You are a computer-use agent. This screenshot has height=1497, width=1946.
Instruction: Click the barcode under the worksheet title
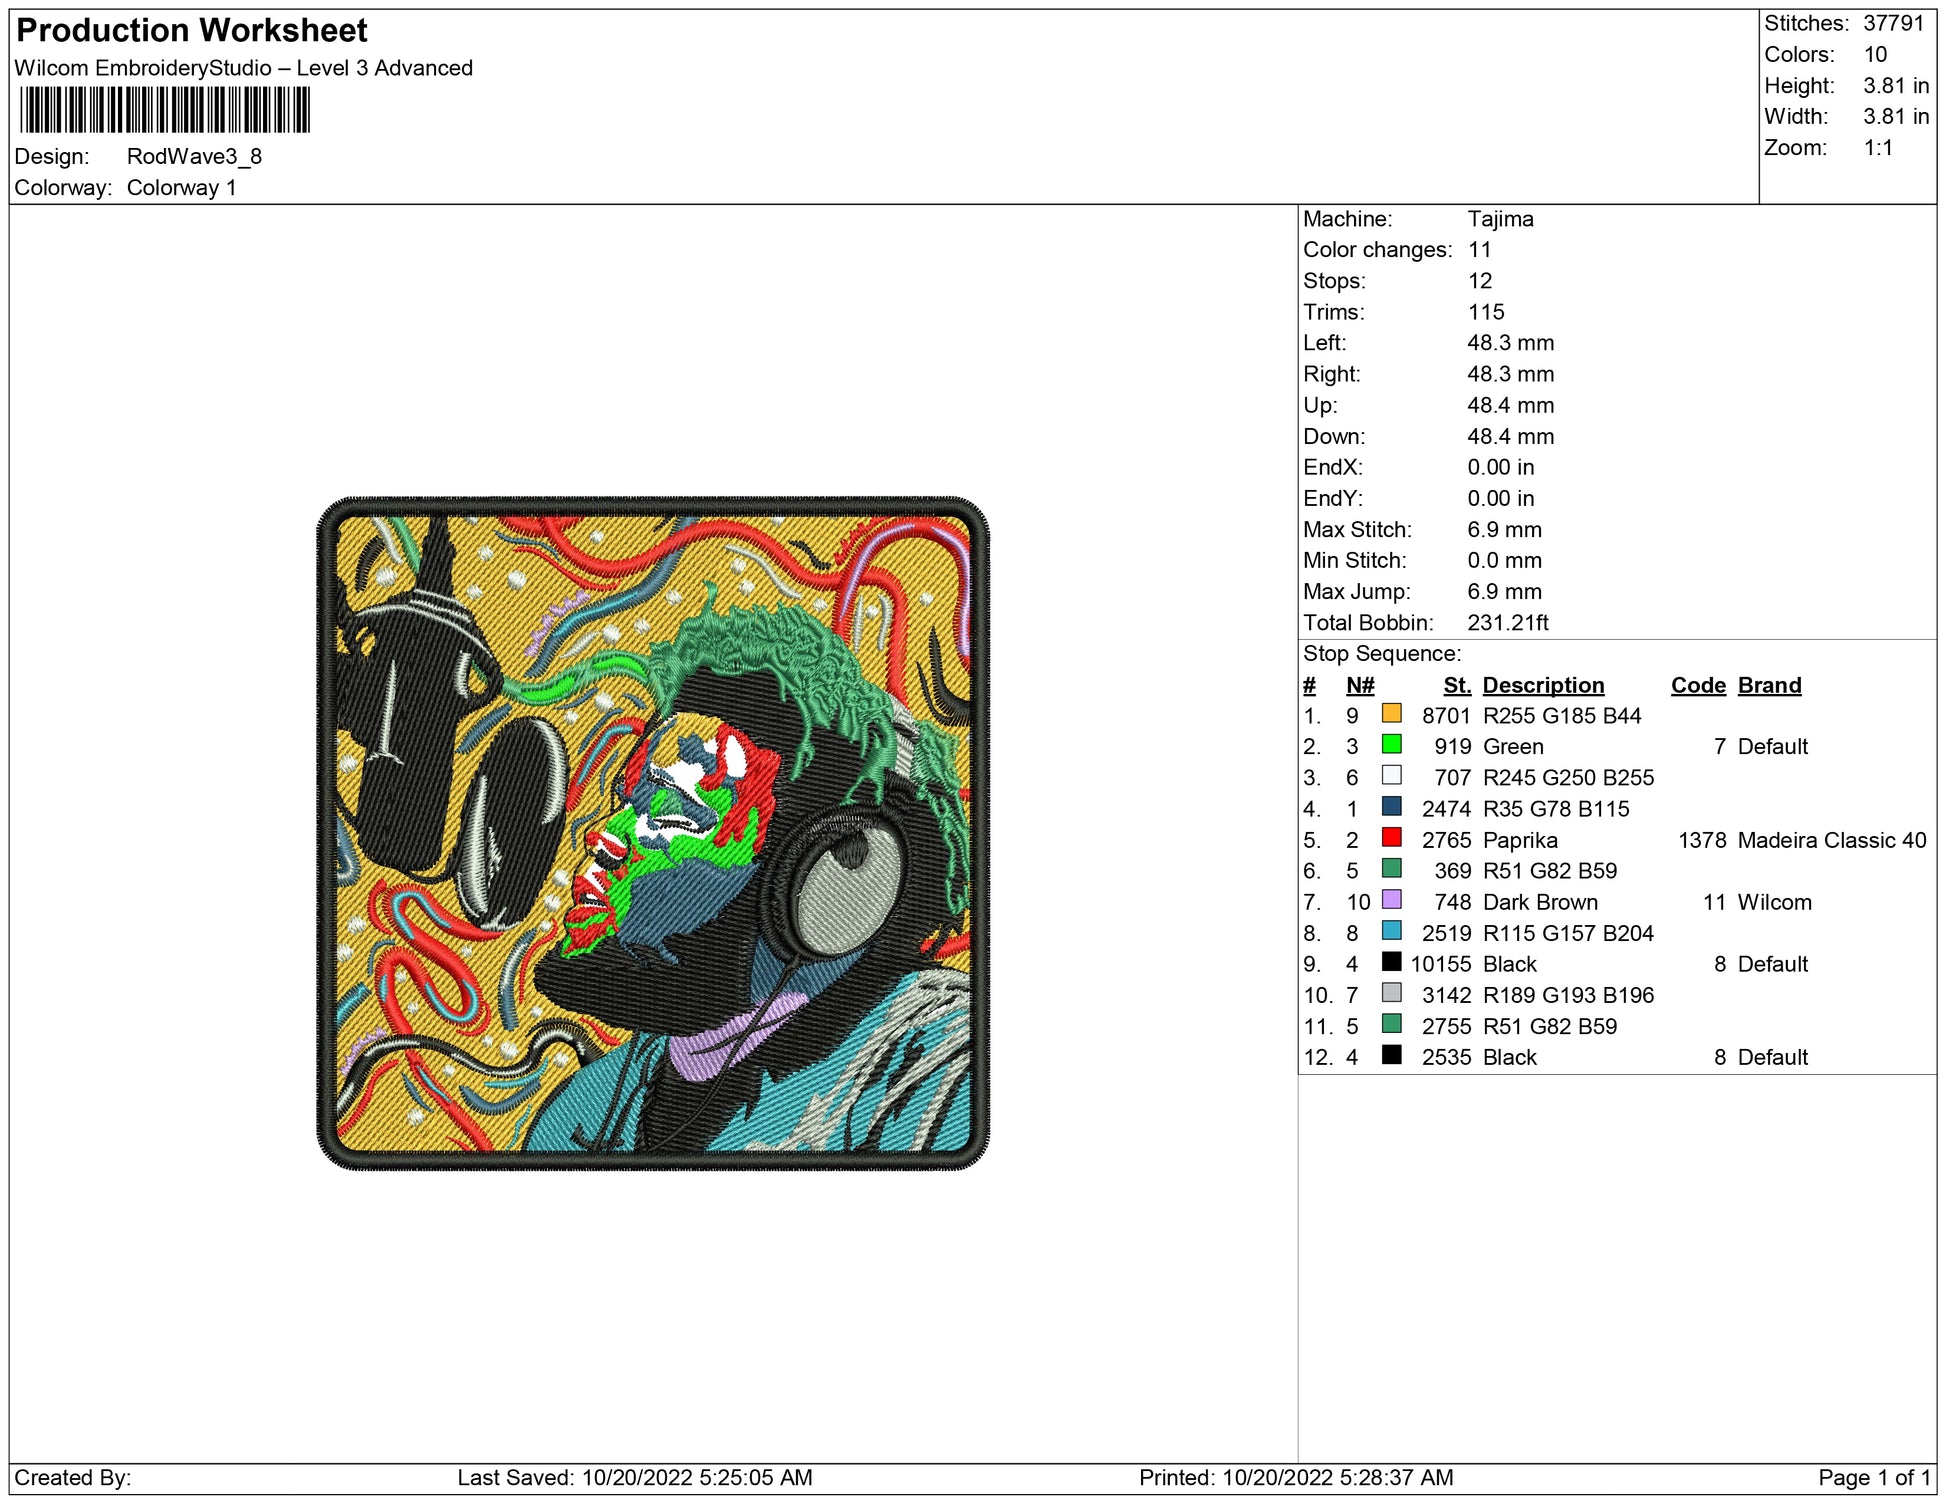165,110
